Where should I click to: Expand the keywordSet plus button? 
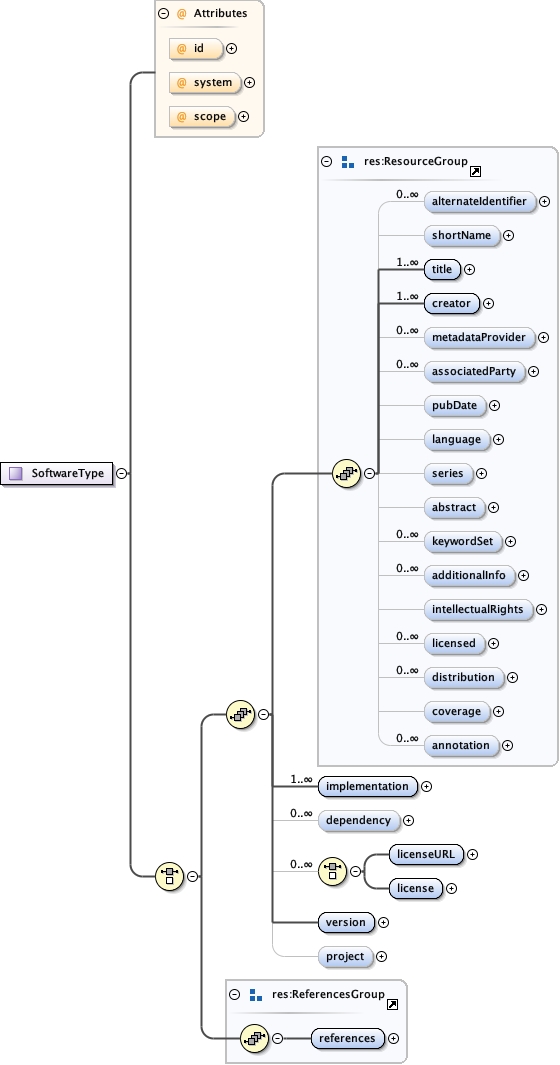click(510, 541)
